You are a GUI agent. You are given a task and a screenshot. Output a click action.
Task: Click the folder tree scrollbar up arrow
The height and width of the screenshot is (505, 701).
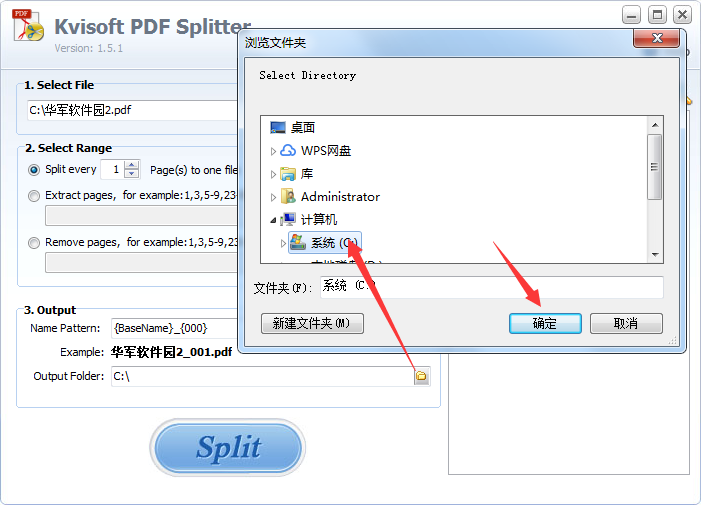(x=655, y=125)
